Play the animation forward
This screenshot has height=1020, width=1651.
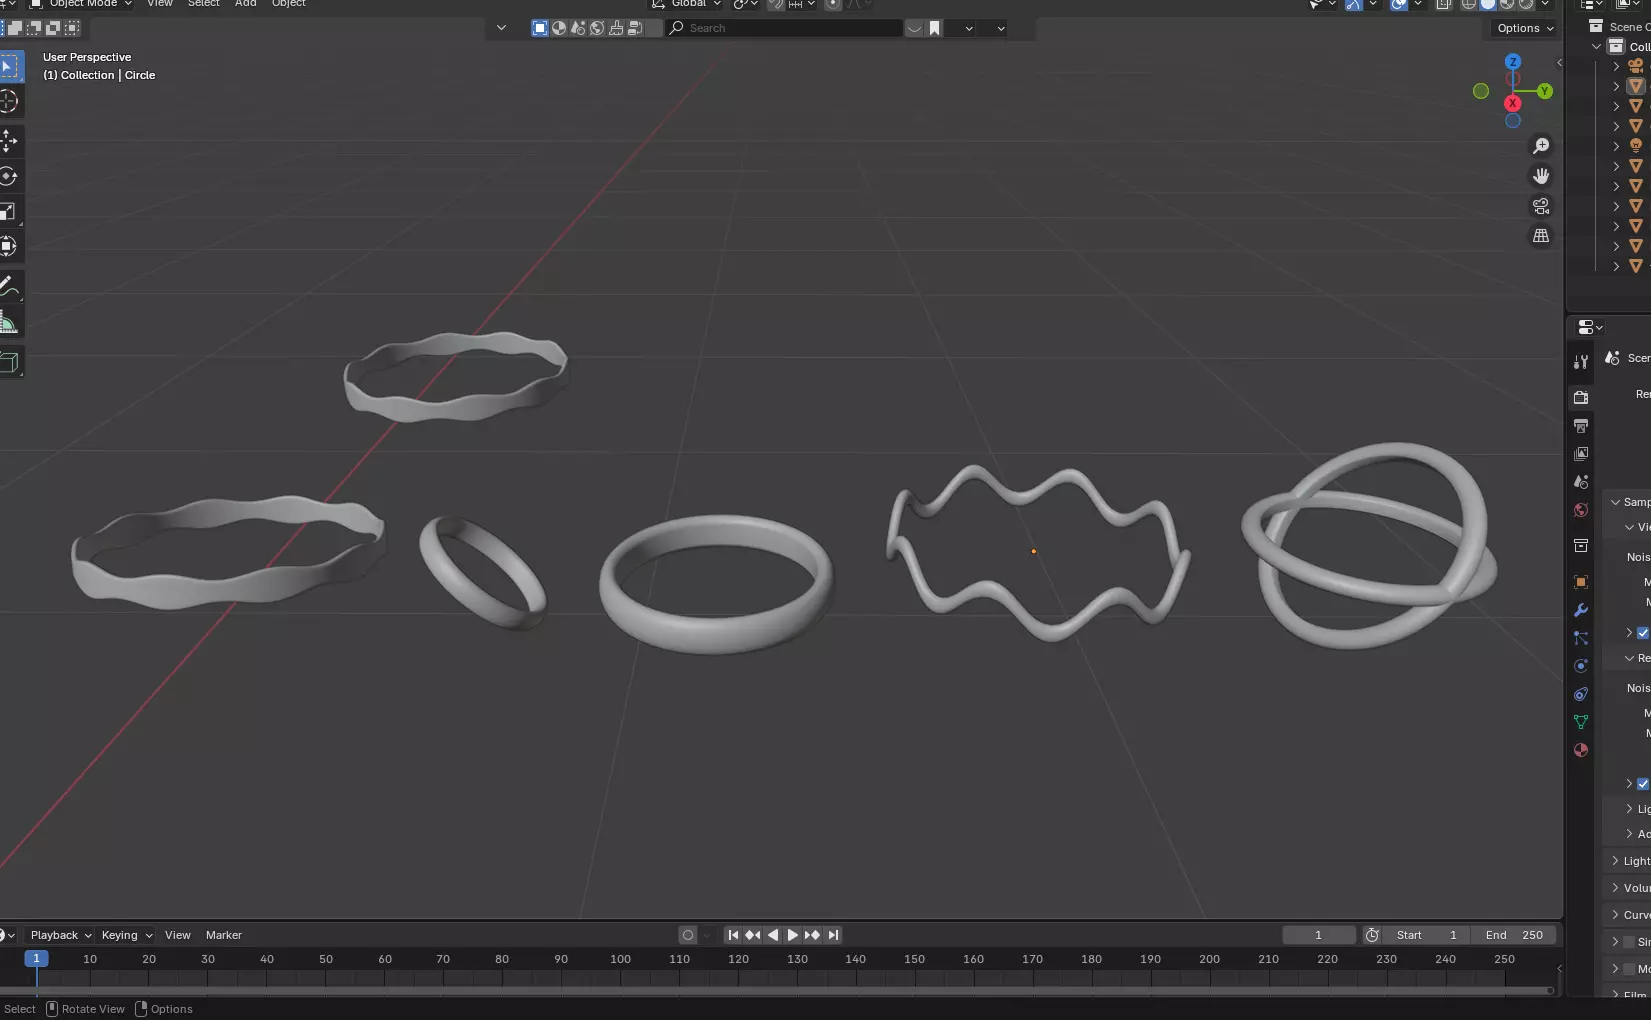792,935
